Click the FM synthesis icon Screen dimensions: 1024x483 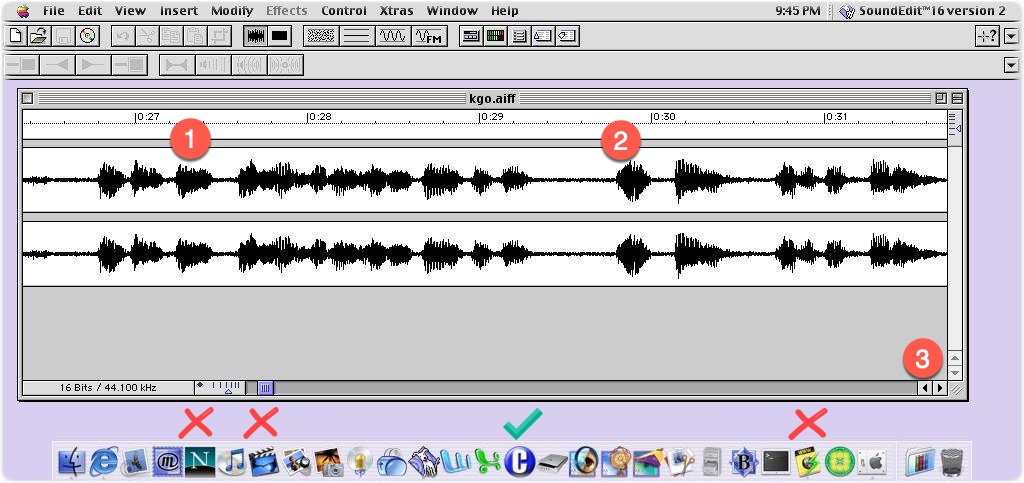tap(429, 36)
